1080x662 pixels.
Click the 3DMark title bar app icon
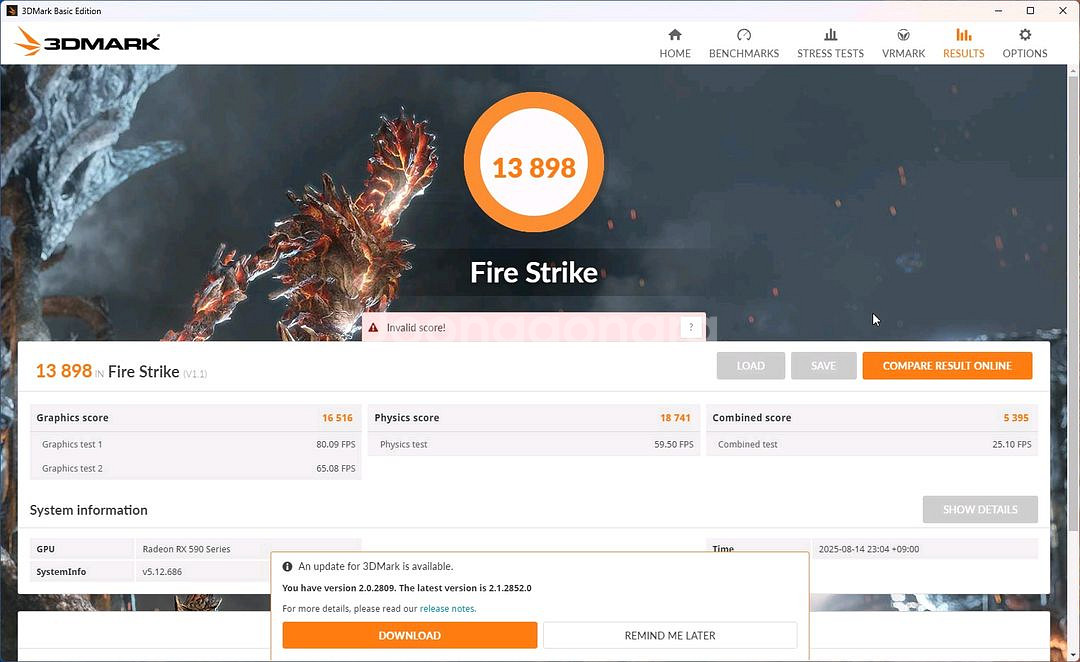click(x=11, y=10)
